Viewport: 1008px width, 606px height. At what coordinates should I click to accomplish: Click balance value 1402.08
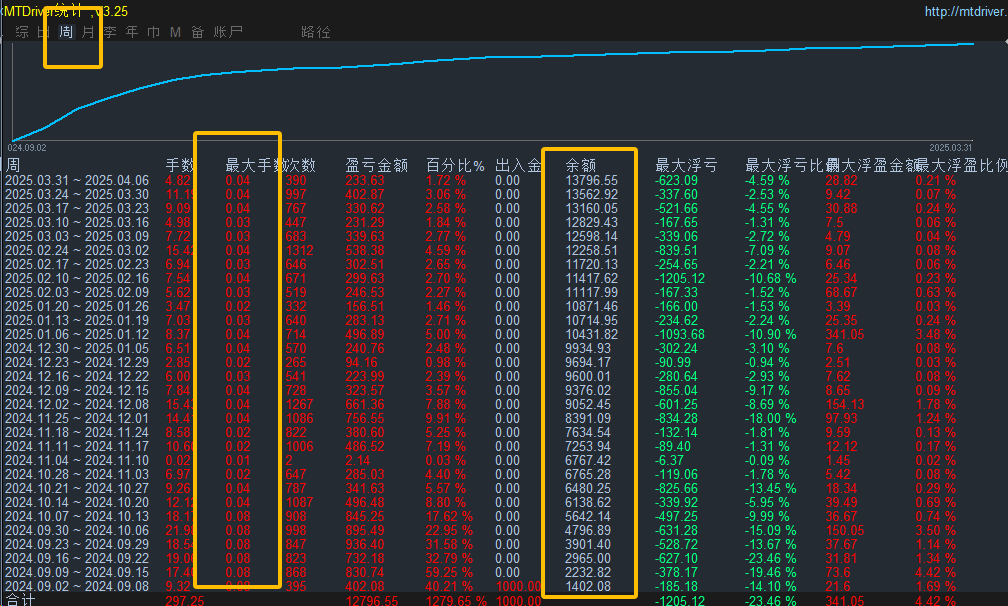click(x=588, y=586)
